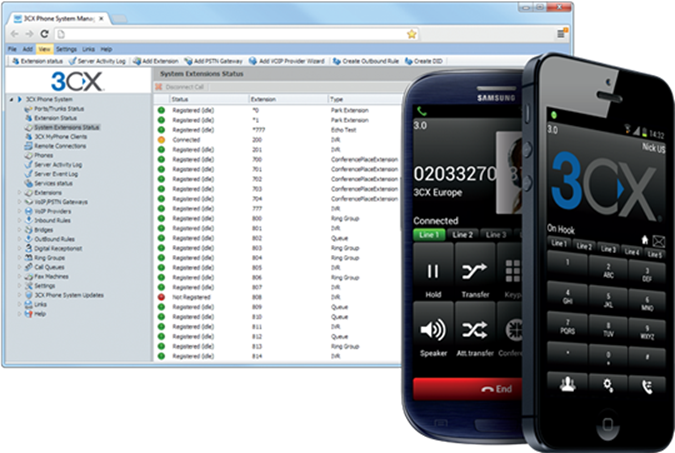This screenshot has height=453, width=675.
Task: Expand the Ring Groups node
Action: (19, 258)
